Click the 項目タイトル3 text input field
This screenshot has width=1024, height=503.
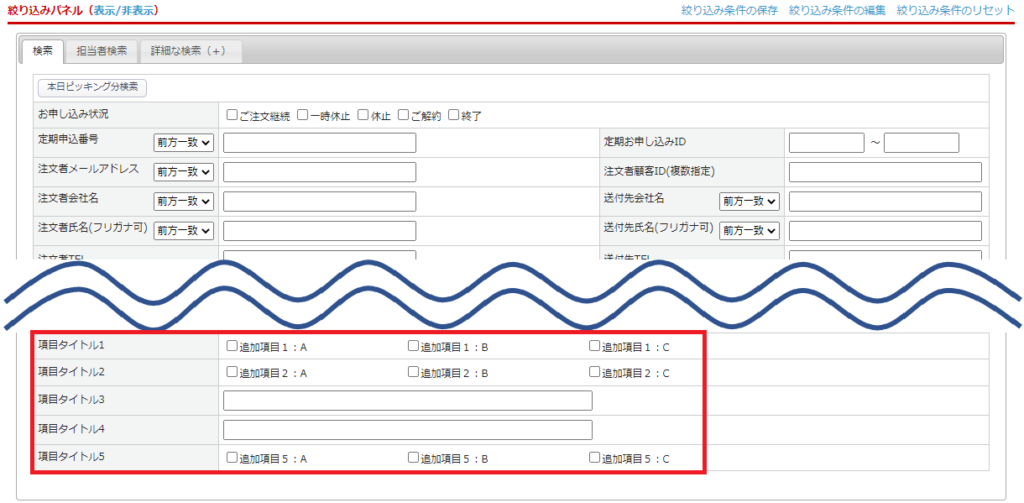[407, 401]
